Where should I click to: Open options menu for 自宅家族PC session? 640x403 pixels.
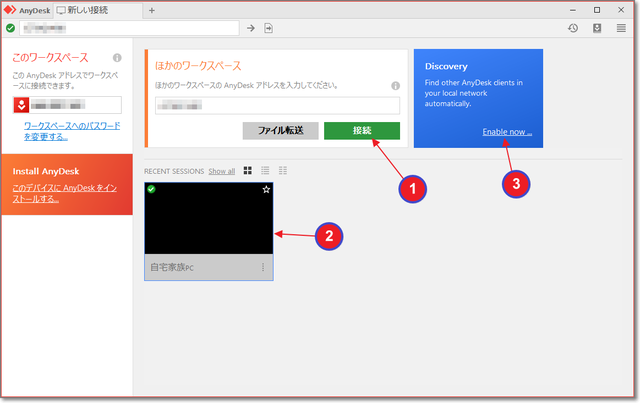263,267
